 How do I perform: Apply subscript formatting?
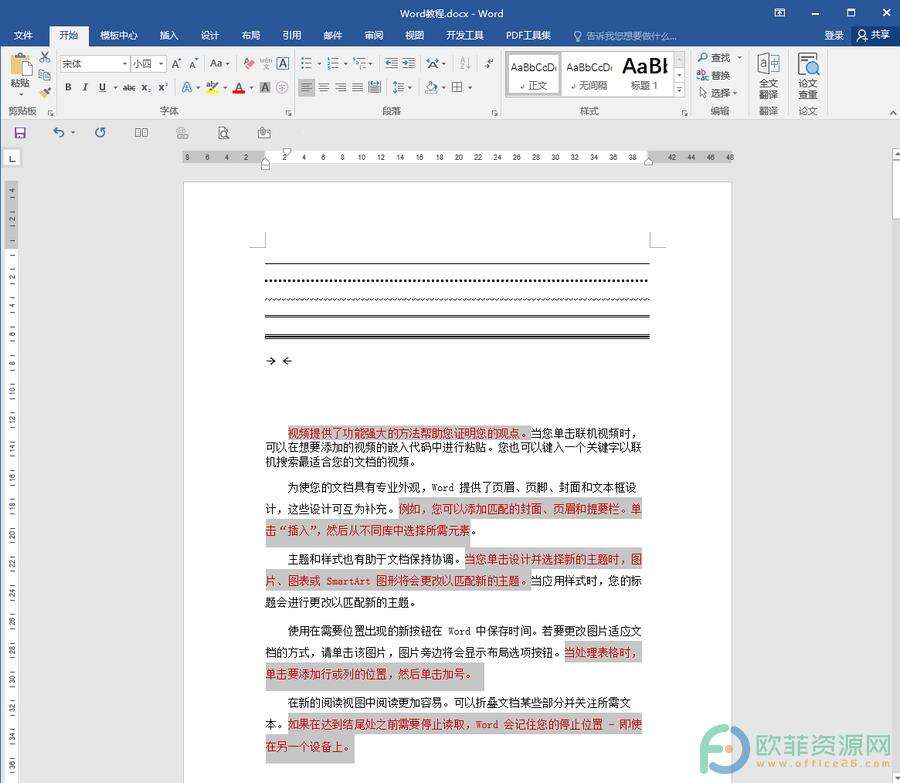pos(146,87)
